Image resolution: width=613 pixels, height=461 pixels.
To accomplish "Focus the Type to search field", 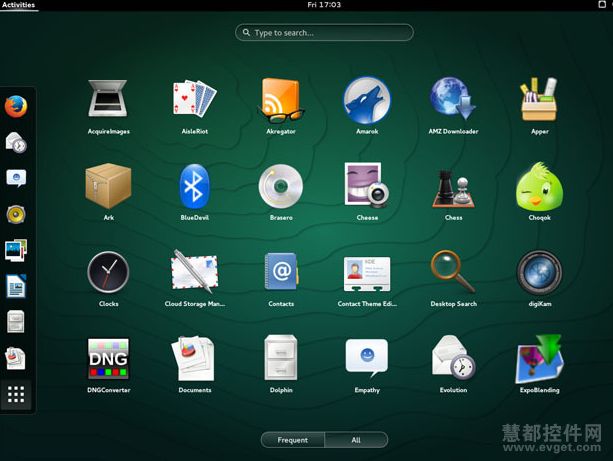I will coord(324,32).
